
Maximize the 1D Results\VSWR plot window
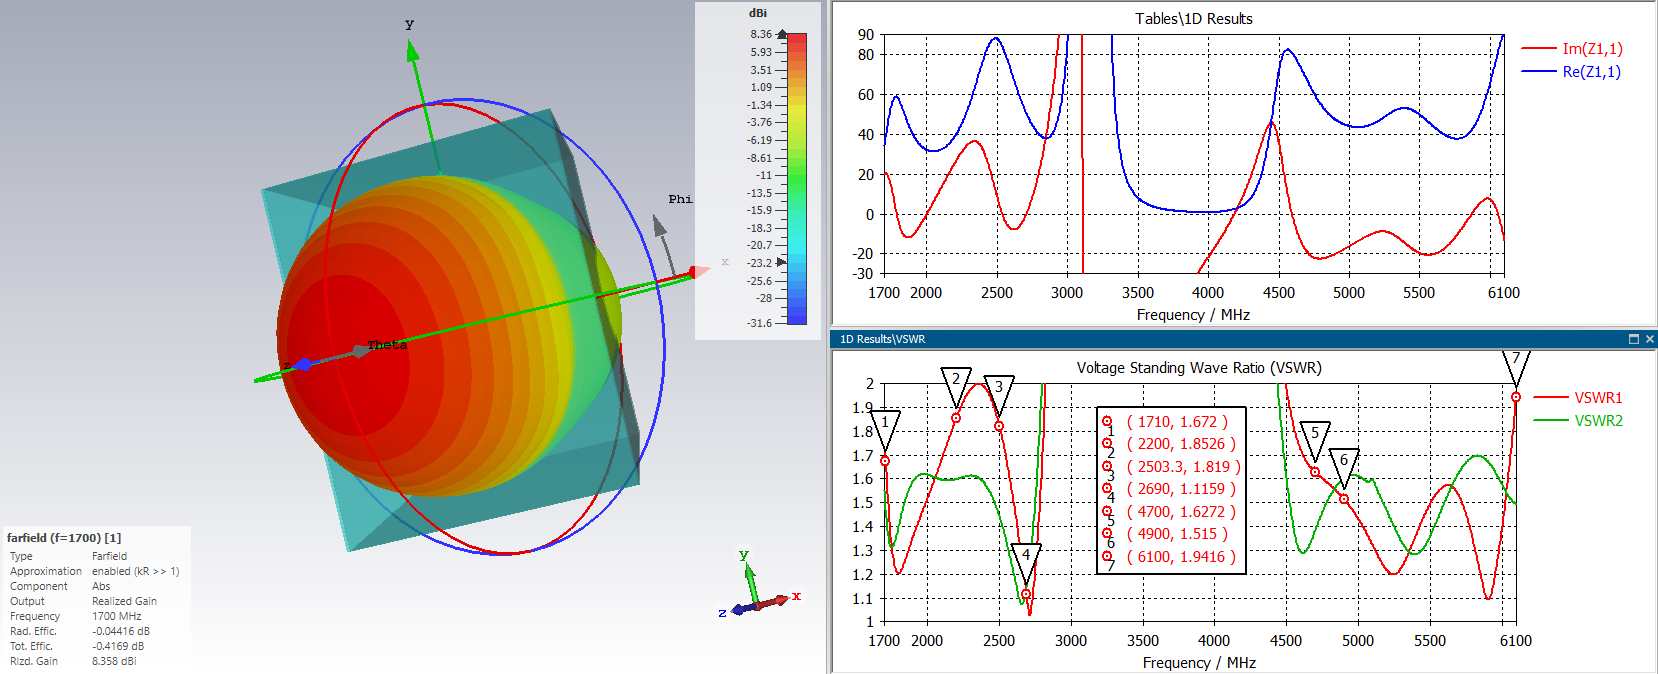[x=1634, y=339]
